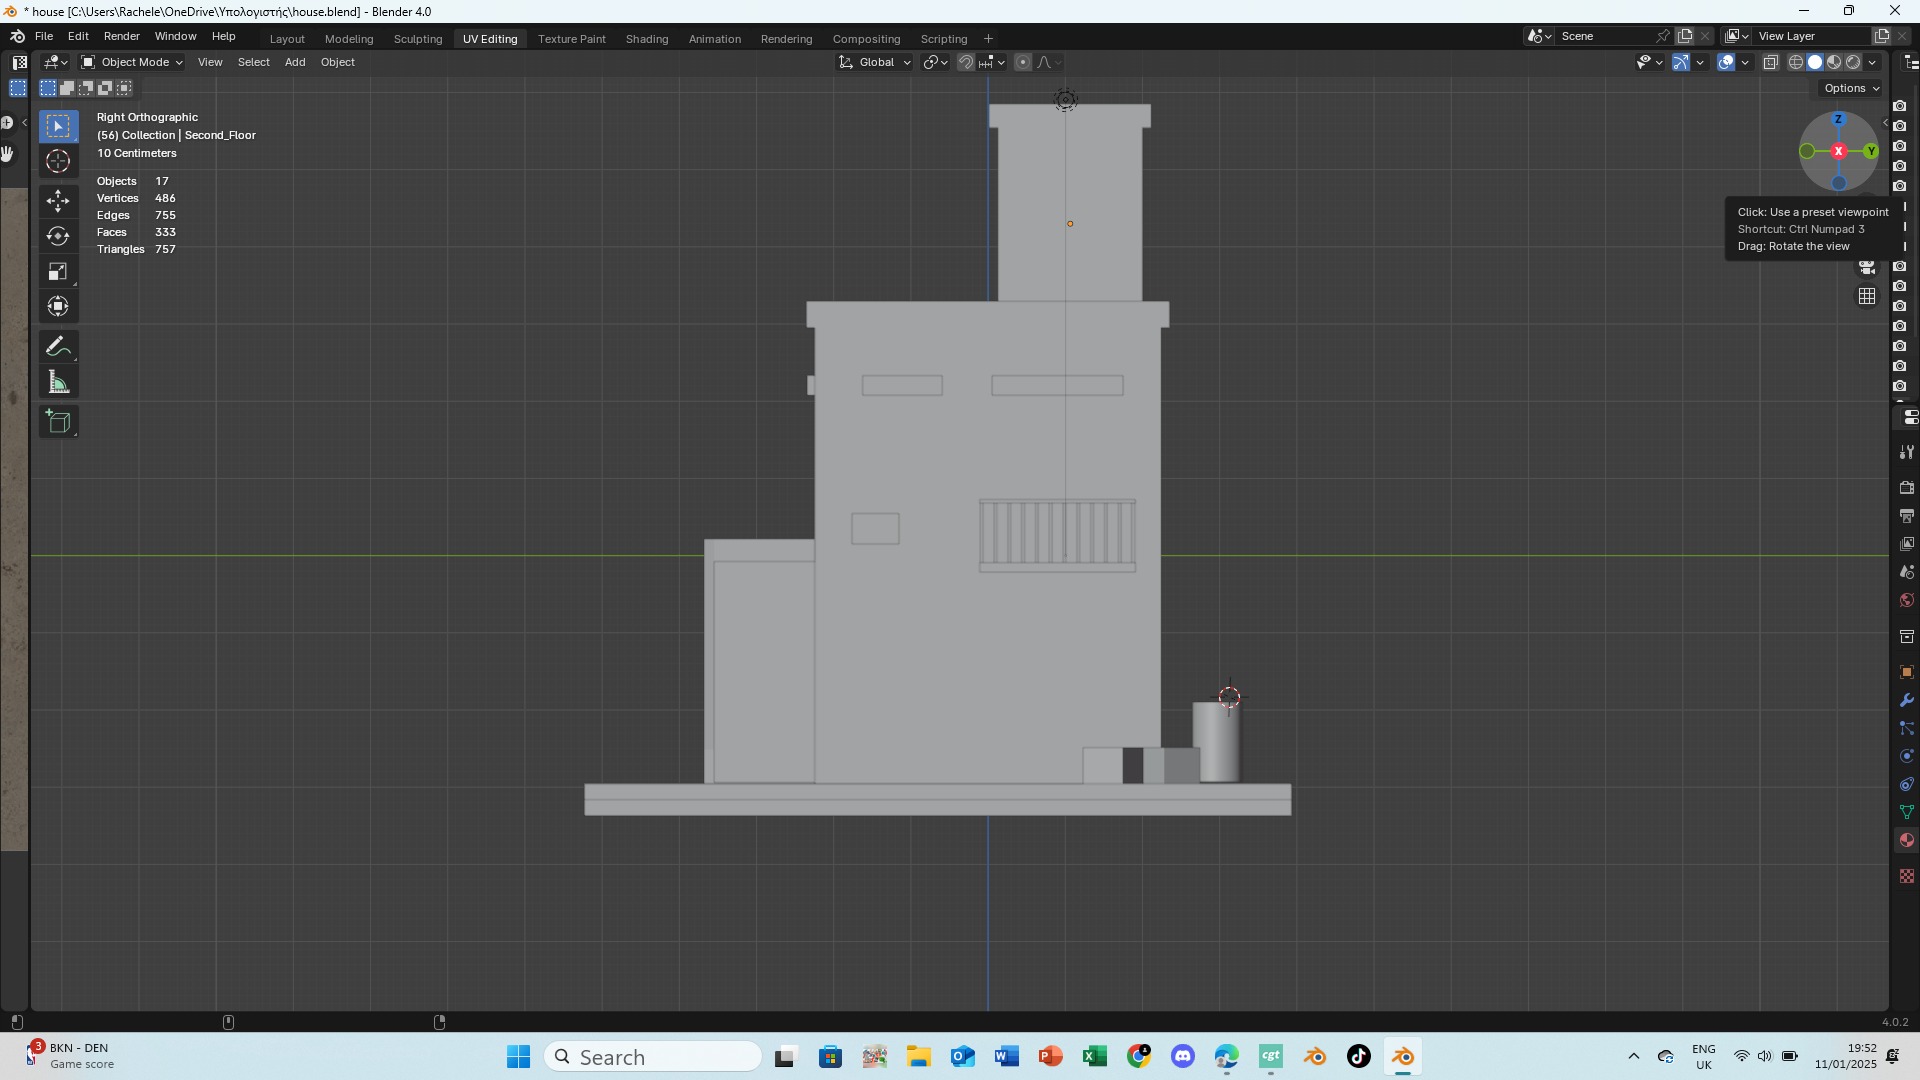
Task: Select the Move tool
Action: point(58,201)
